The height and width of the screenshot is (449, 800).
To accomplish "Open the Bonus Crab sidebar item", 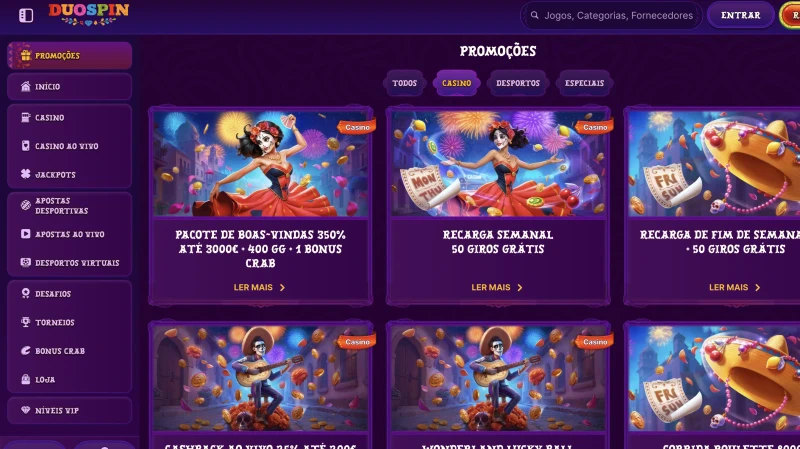I will tap(69, 351).
